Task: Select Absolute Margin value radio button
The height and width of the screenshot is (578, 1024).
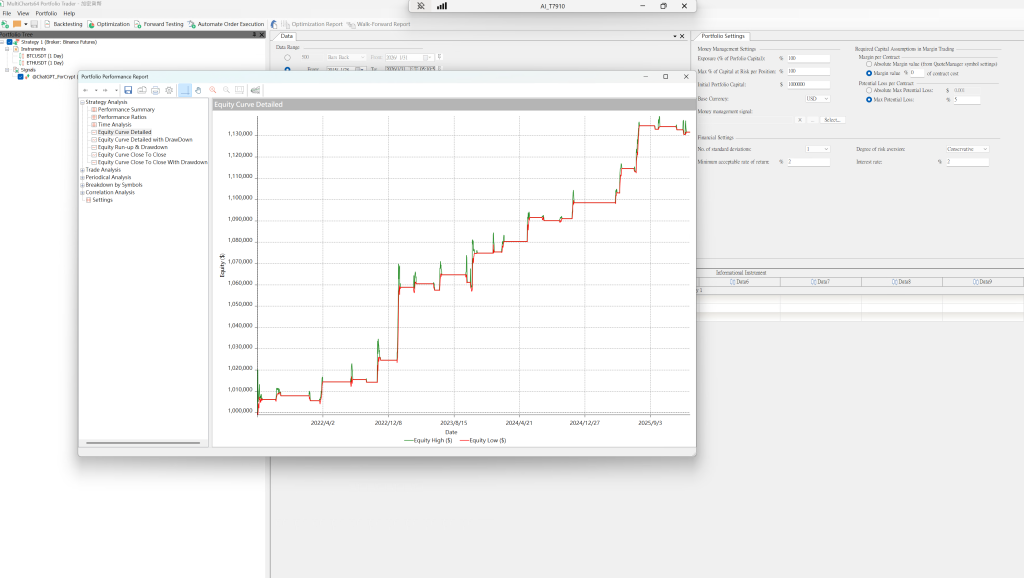Action: 869,64
